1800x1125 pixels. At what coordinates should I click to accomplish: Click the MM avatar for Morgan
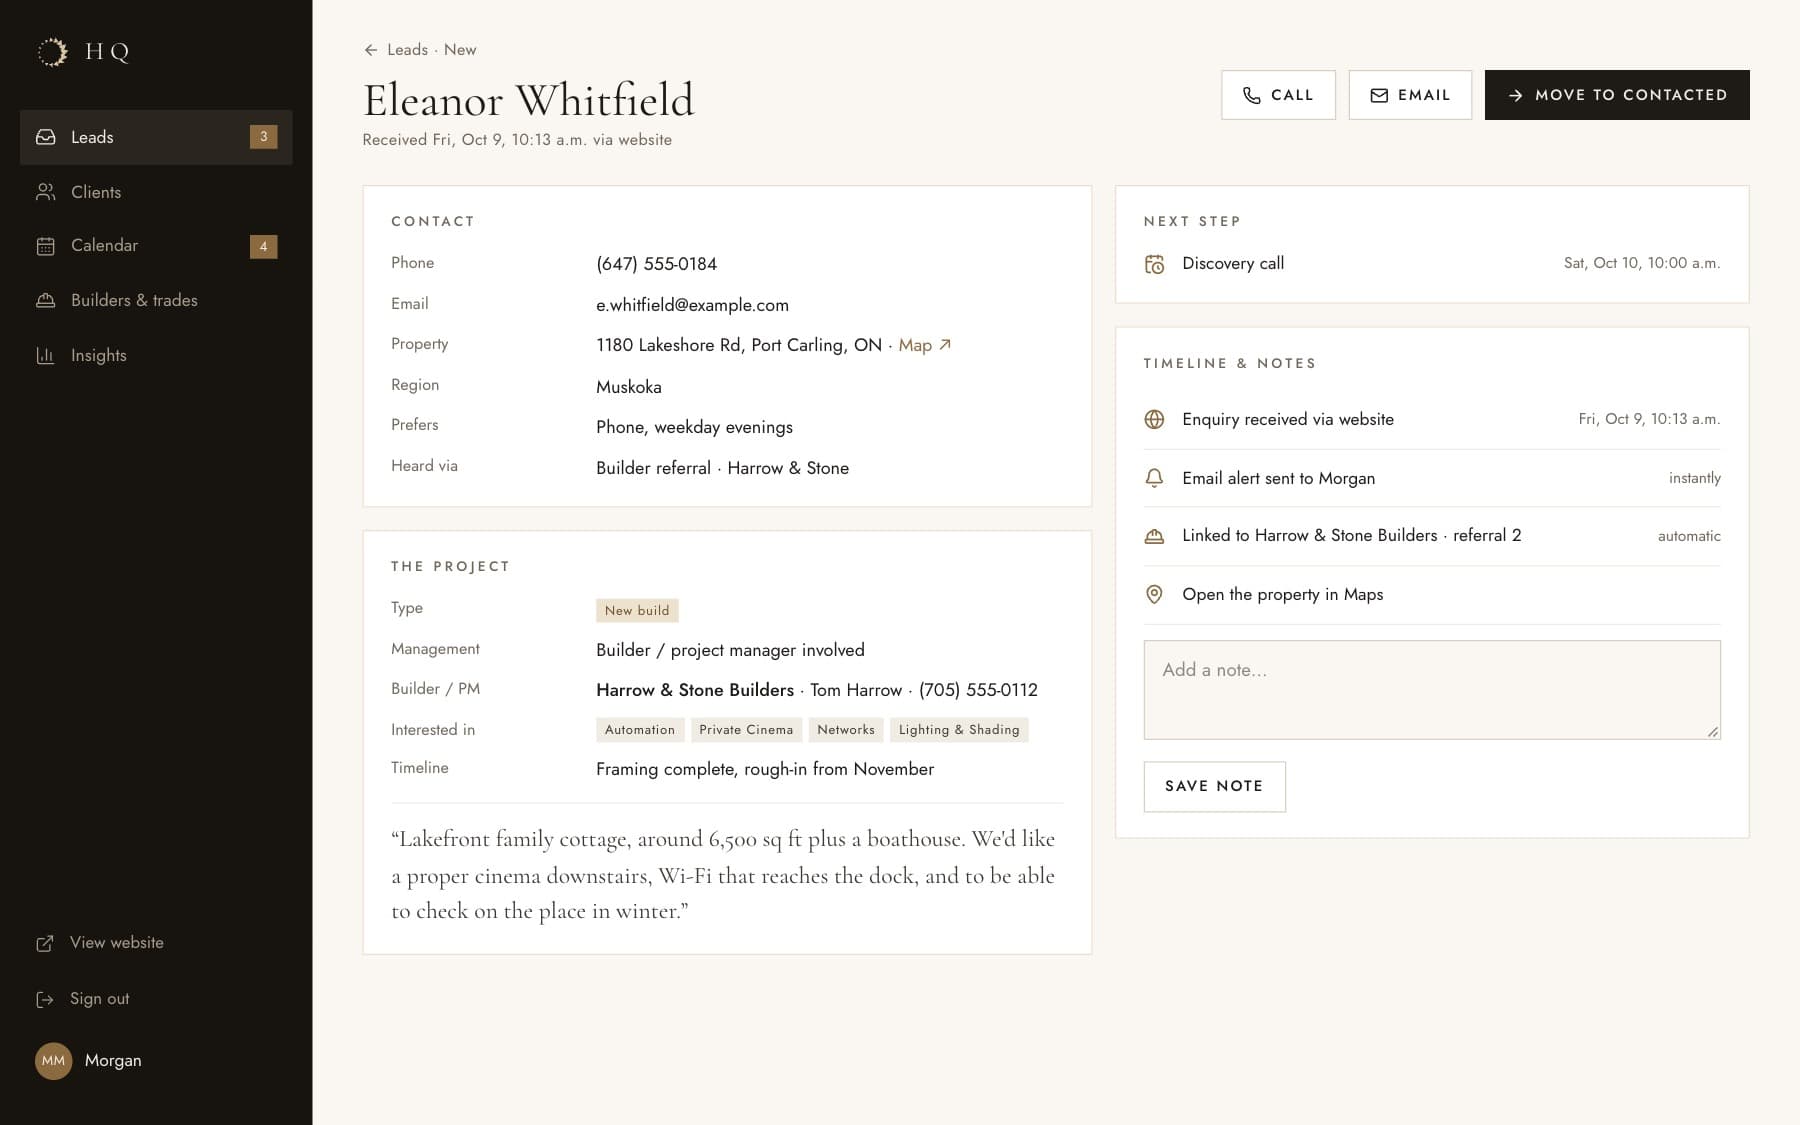(x=54, y=1061)
